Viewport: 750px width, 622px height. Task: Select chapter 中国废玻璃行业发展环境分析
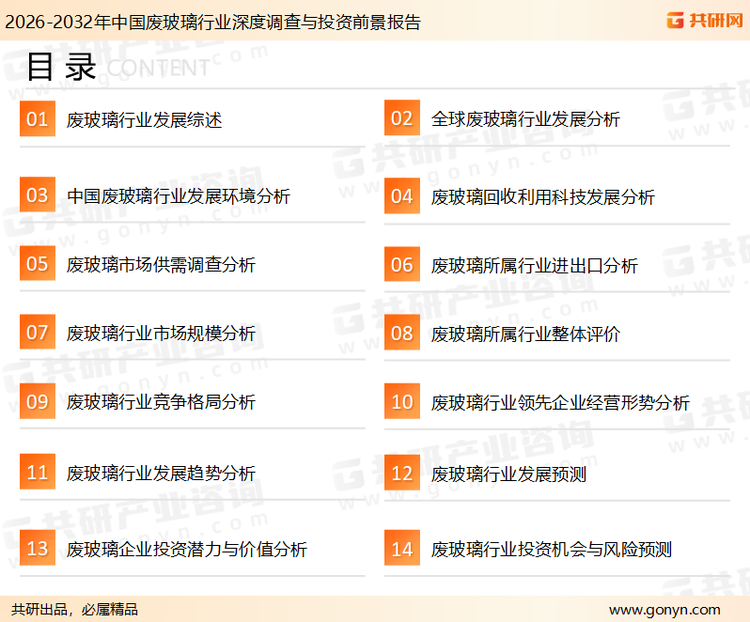[178, 196]
